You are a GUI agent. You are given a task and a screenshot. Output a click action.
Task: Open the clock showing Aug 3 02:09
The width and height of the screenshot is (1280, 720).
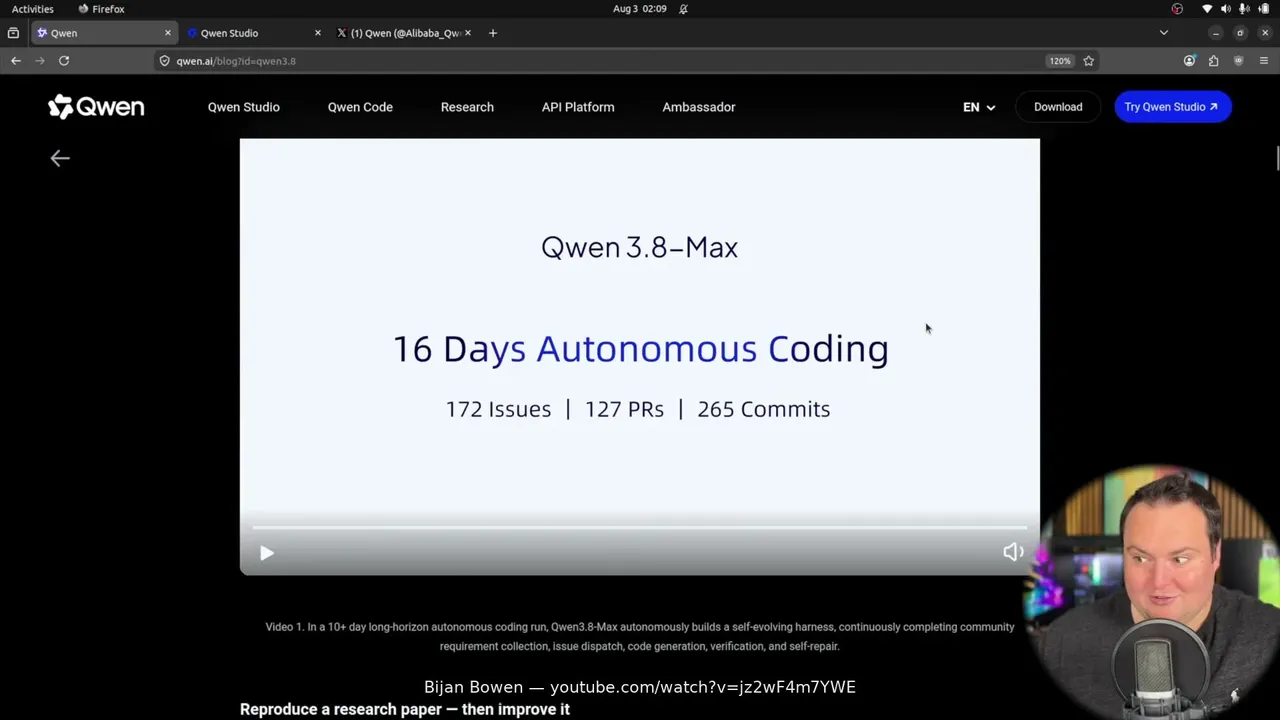coord(640,9)
